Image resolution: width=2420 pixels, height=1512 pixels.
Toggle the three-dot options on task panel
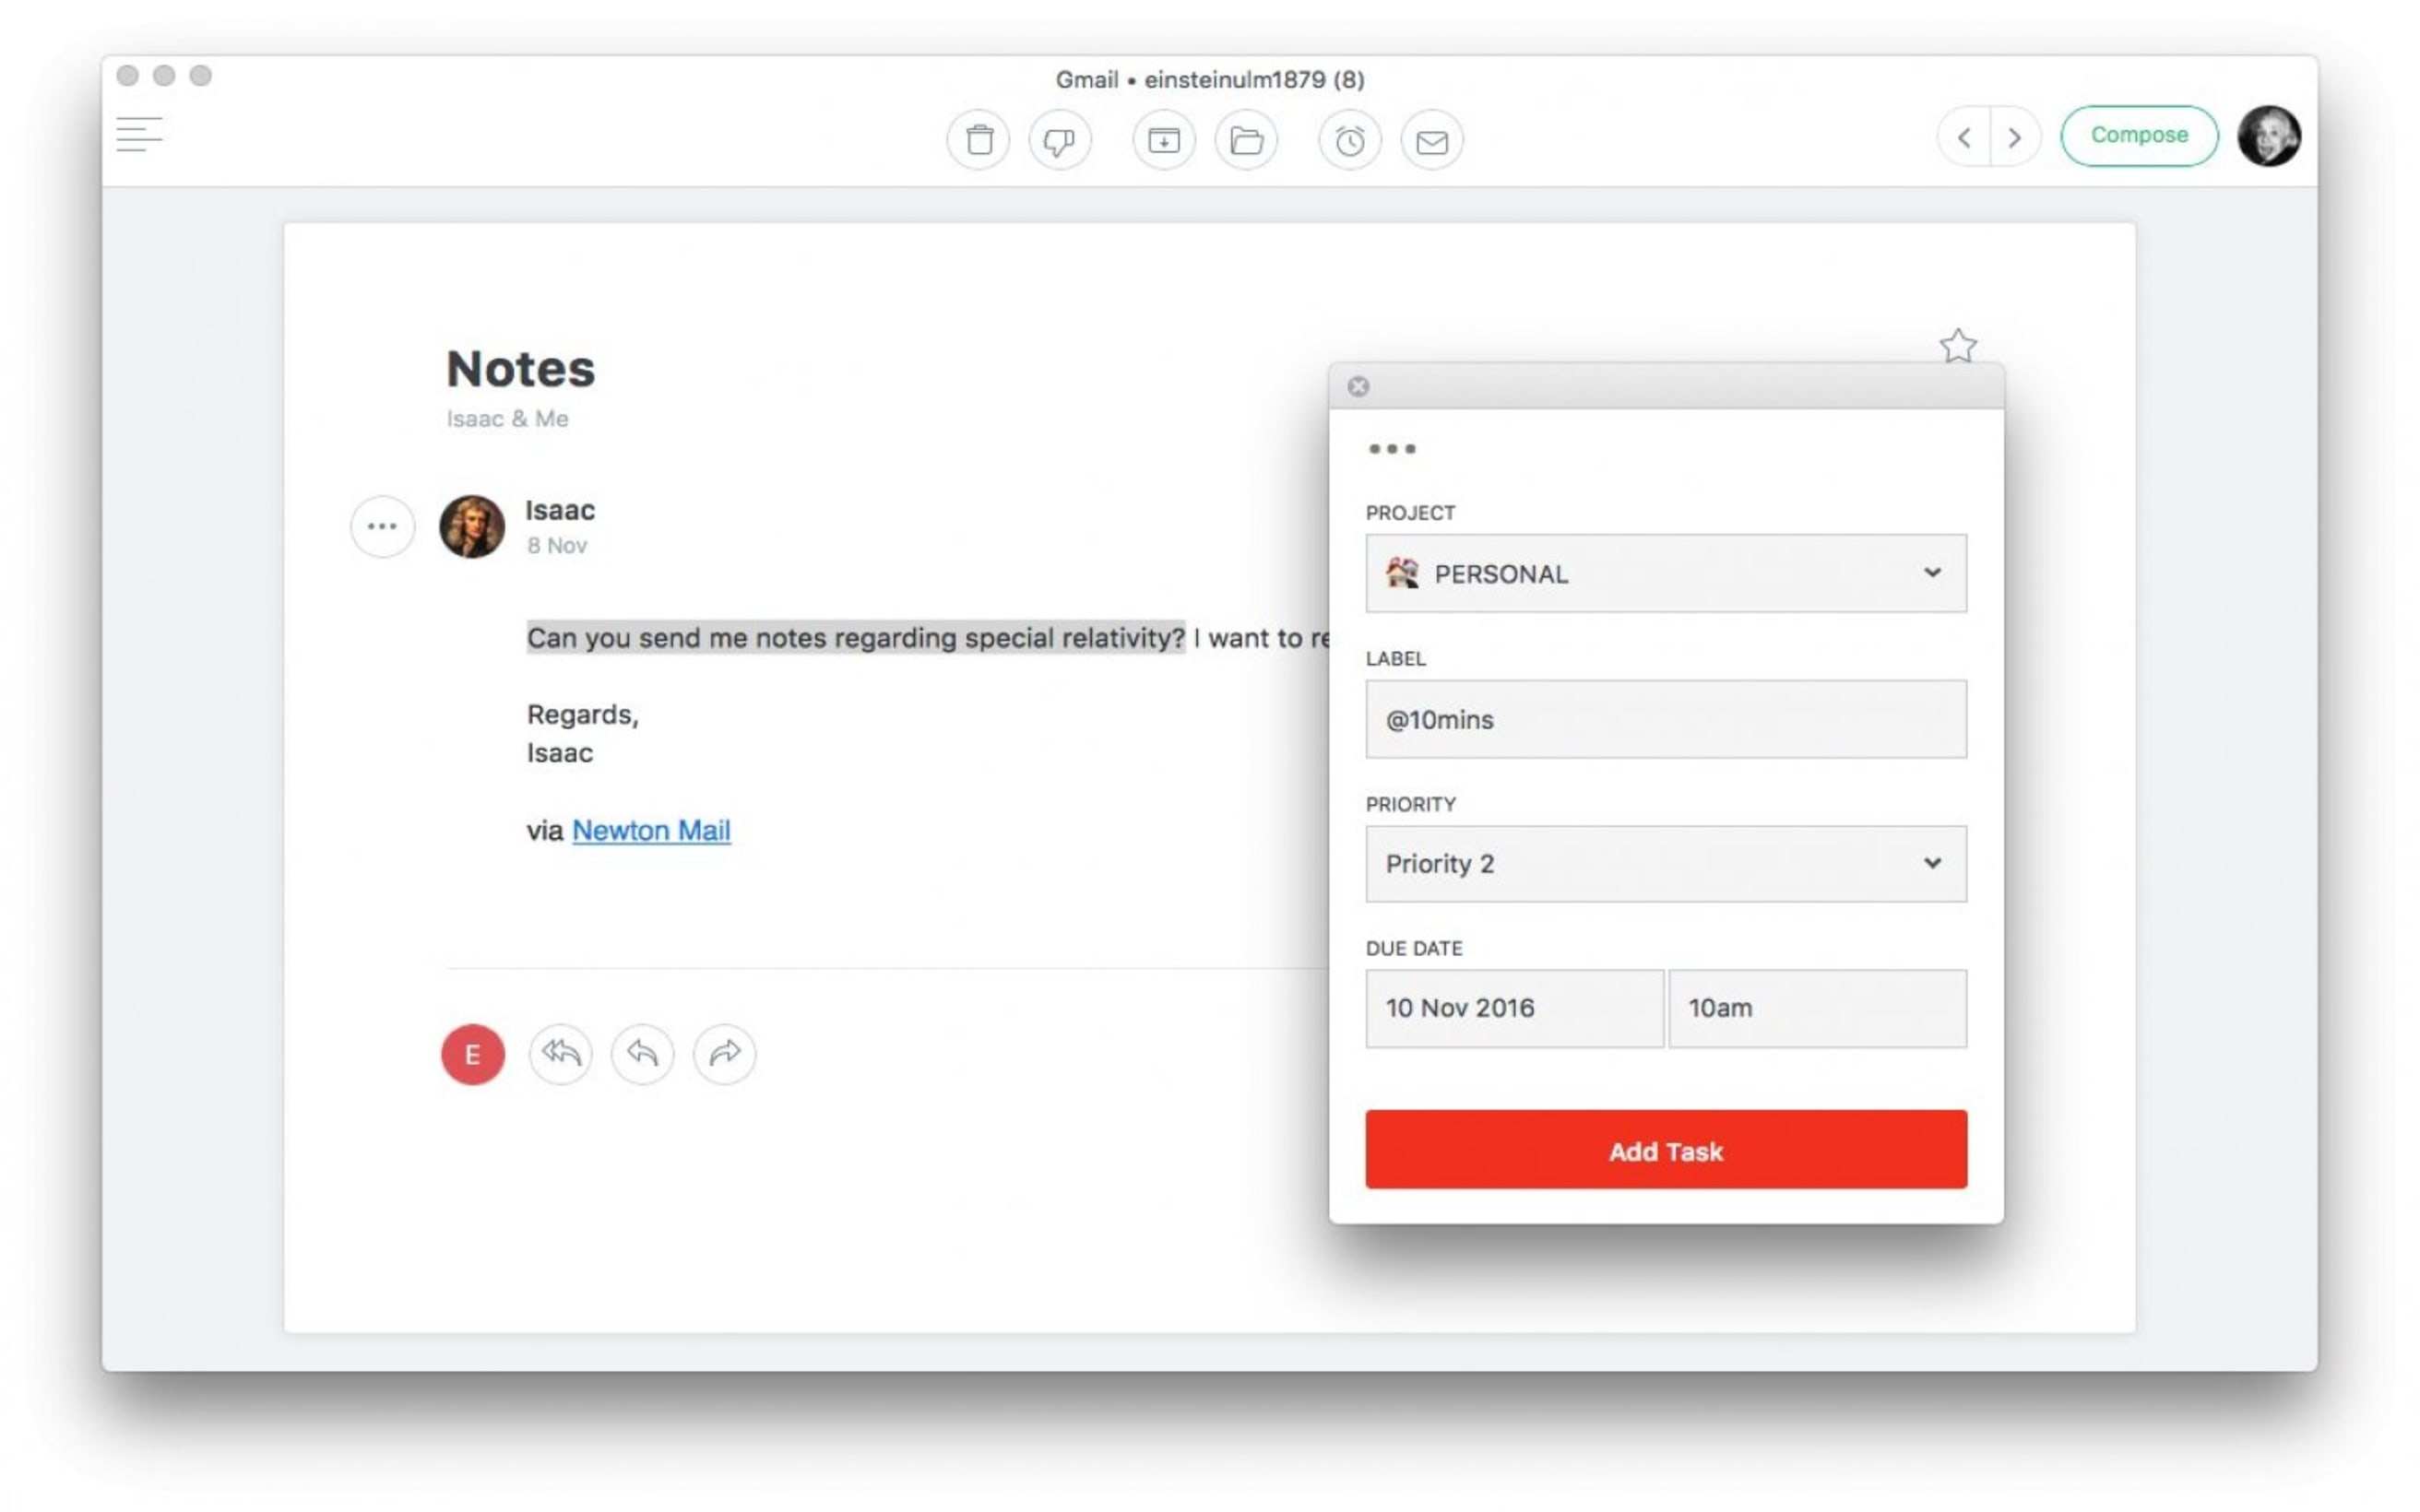[x=1392, y=449]
